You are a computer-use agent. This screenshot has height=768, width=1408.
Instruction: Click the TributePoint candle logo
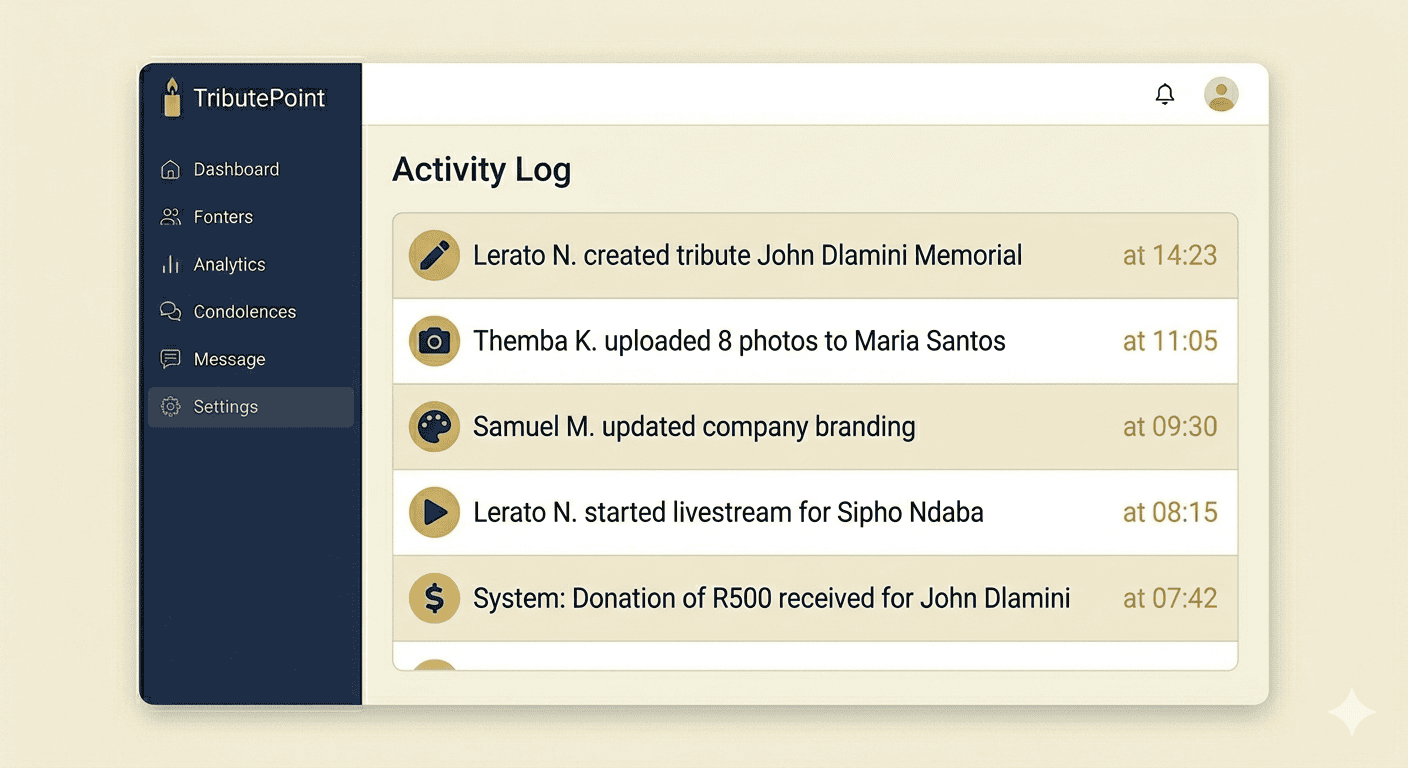pyautogui.click(x=171, y=97)
